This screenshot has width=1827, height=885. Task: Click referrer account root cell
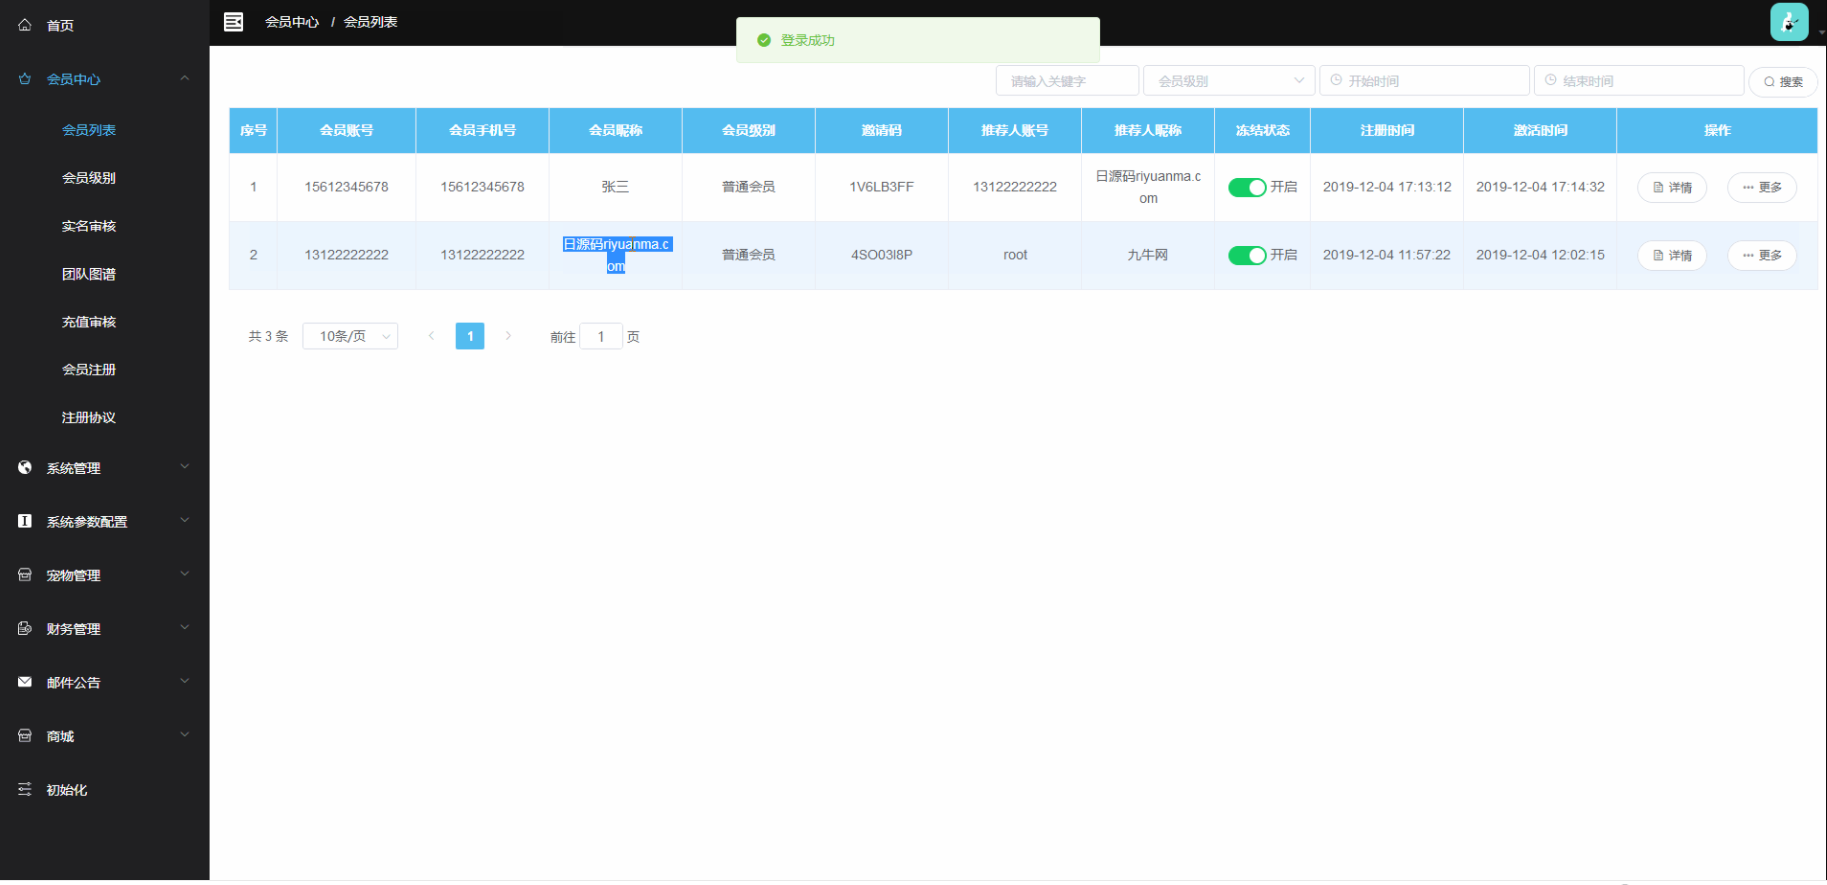pyautogui.click(x=1015, y=255)
